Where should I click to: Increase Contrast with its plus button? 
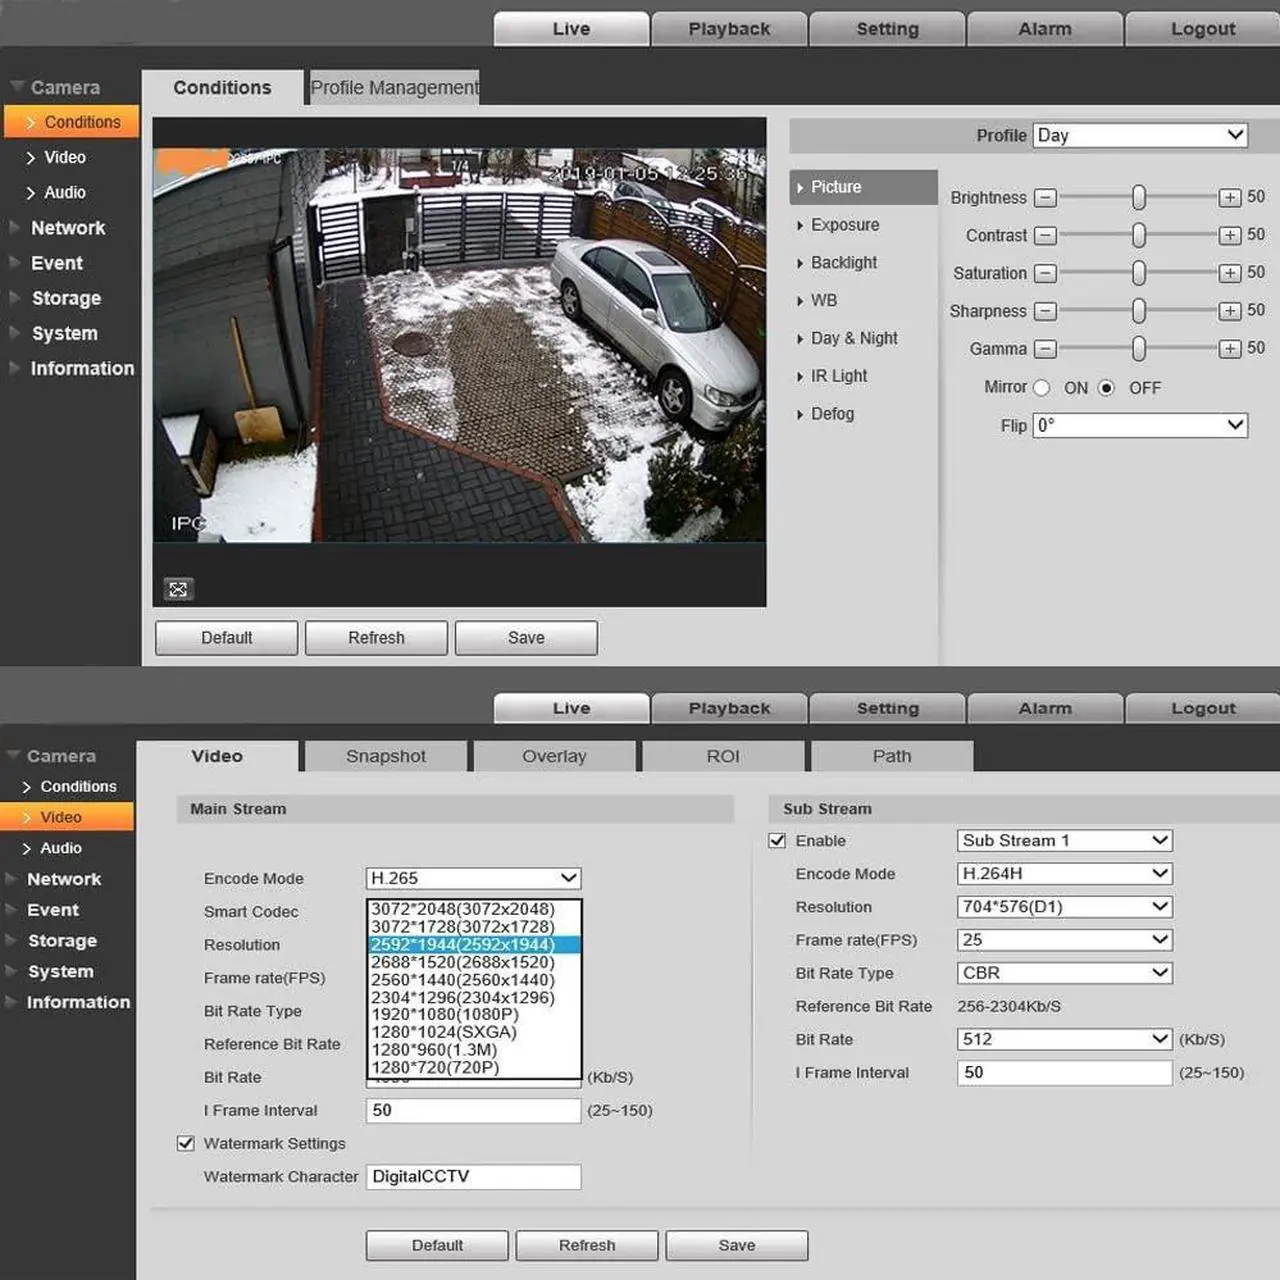point(1230,236)
